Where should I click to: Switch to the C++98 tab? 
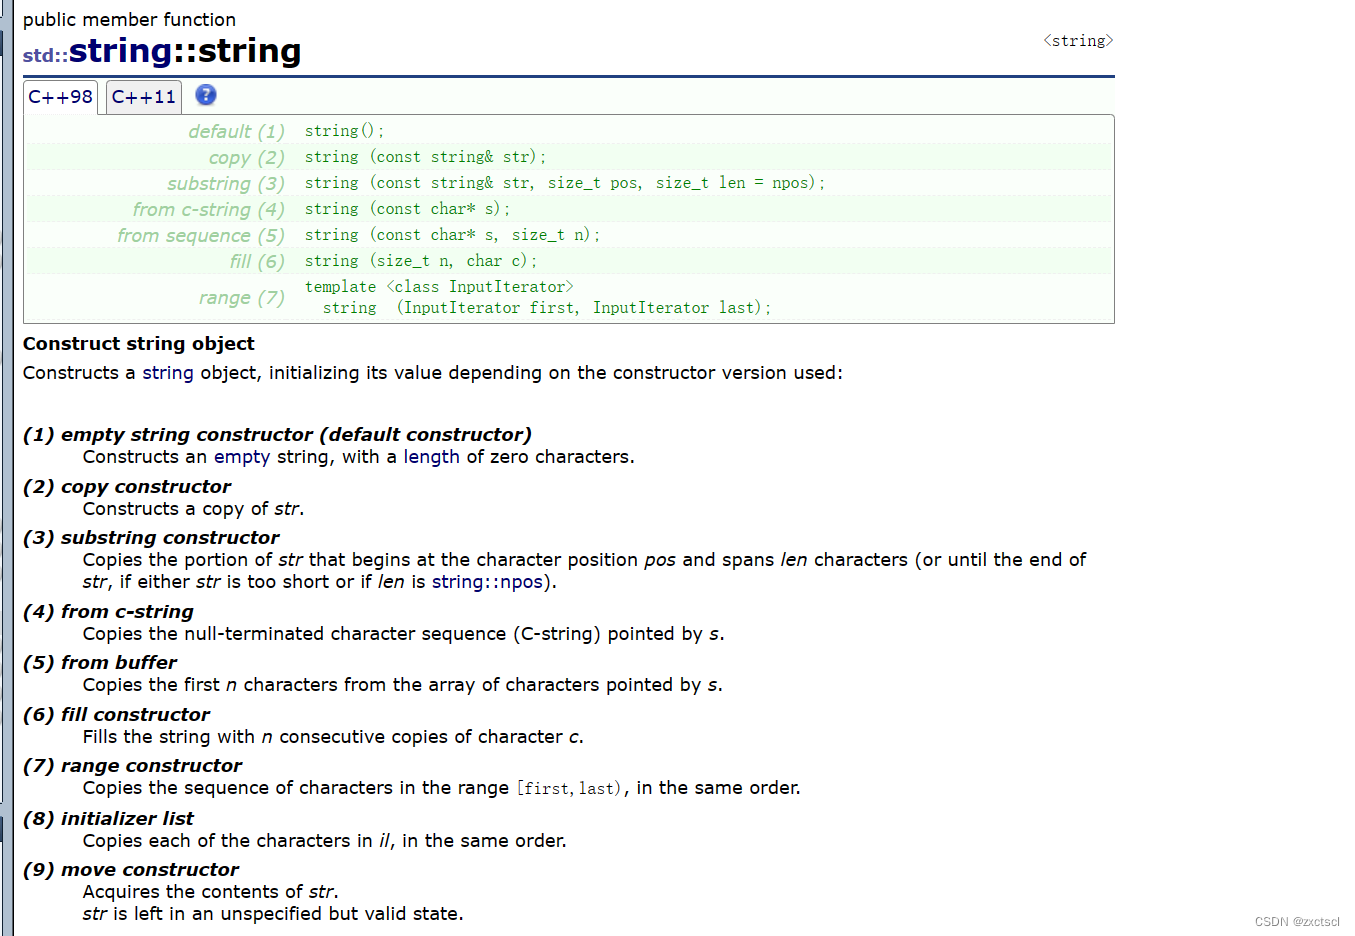(60, 97)
